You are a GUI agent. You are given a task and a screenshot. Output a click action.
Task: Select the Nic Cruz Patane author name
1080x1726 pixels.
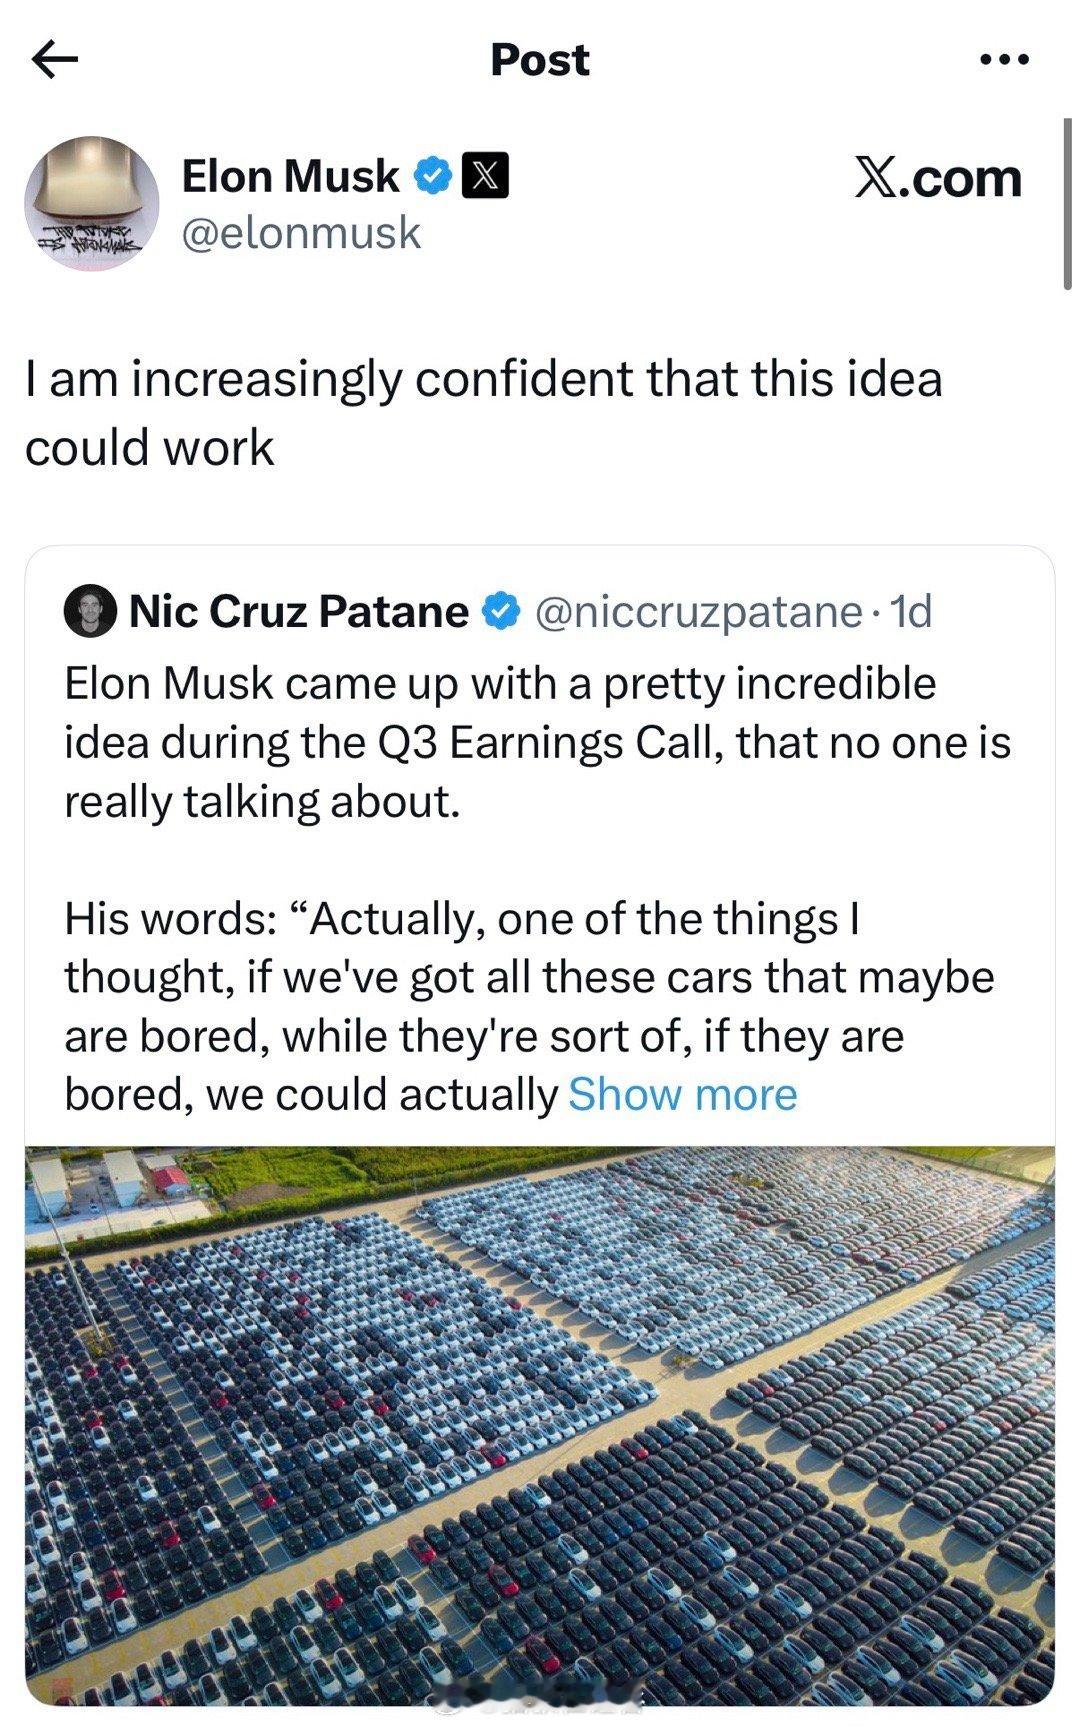click(x=298, y=611)
